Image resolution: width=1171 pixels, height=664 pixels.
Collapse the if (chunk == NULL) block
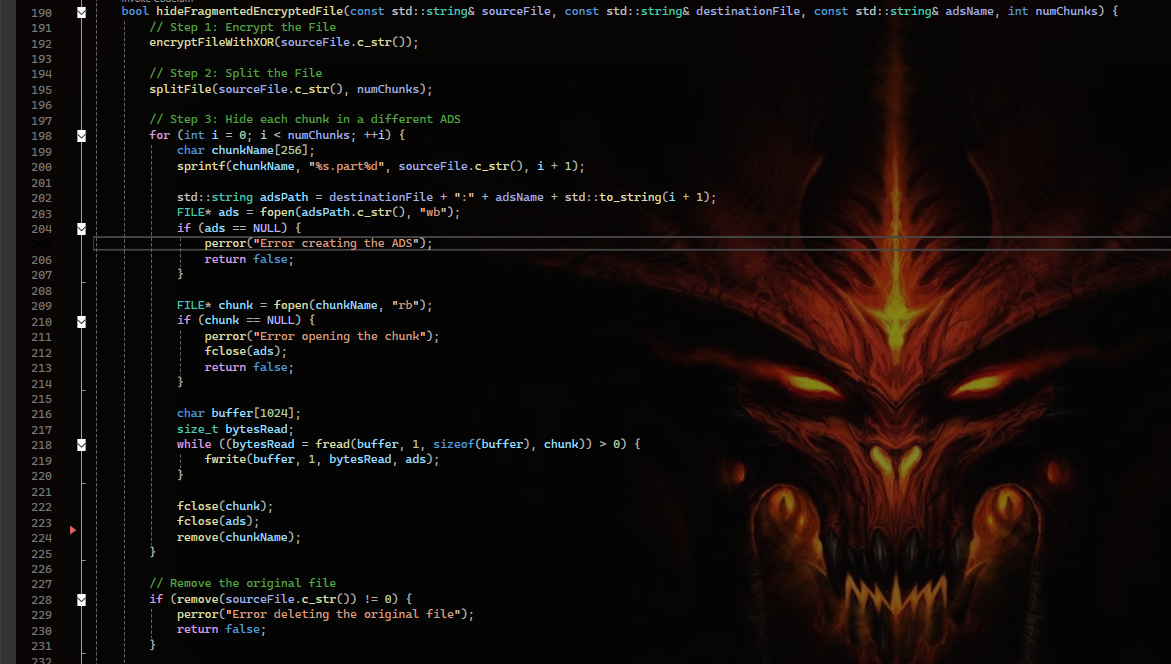(81, 320)
